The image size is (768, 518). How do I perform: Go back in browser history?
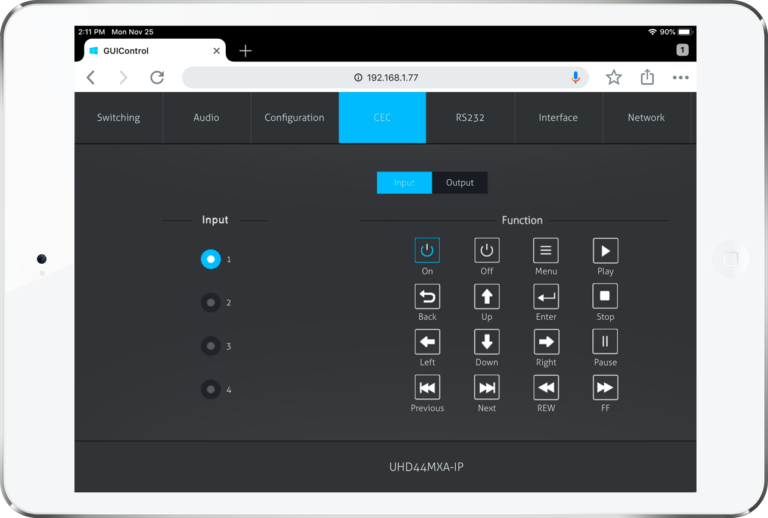tap(91, 77)
